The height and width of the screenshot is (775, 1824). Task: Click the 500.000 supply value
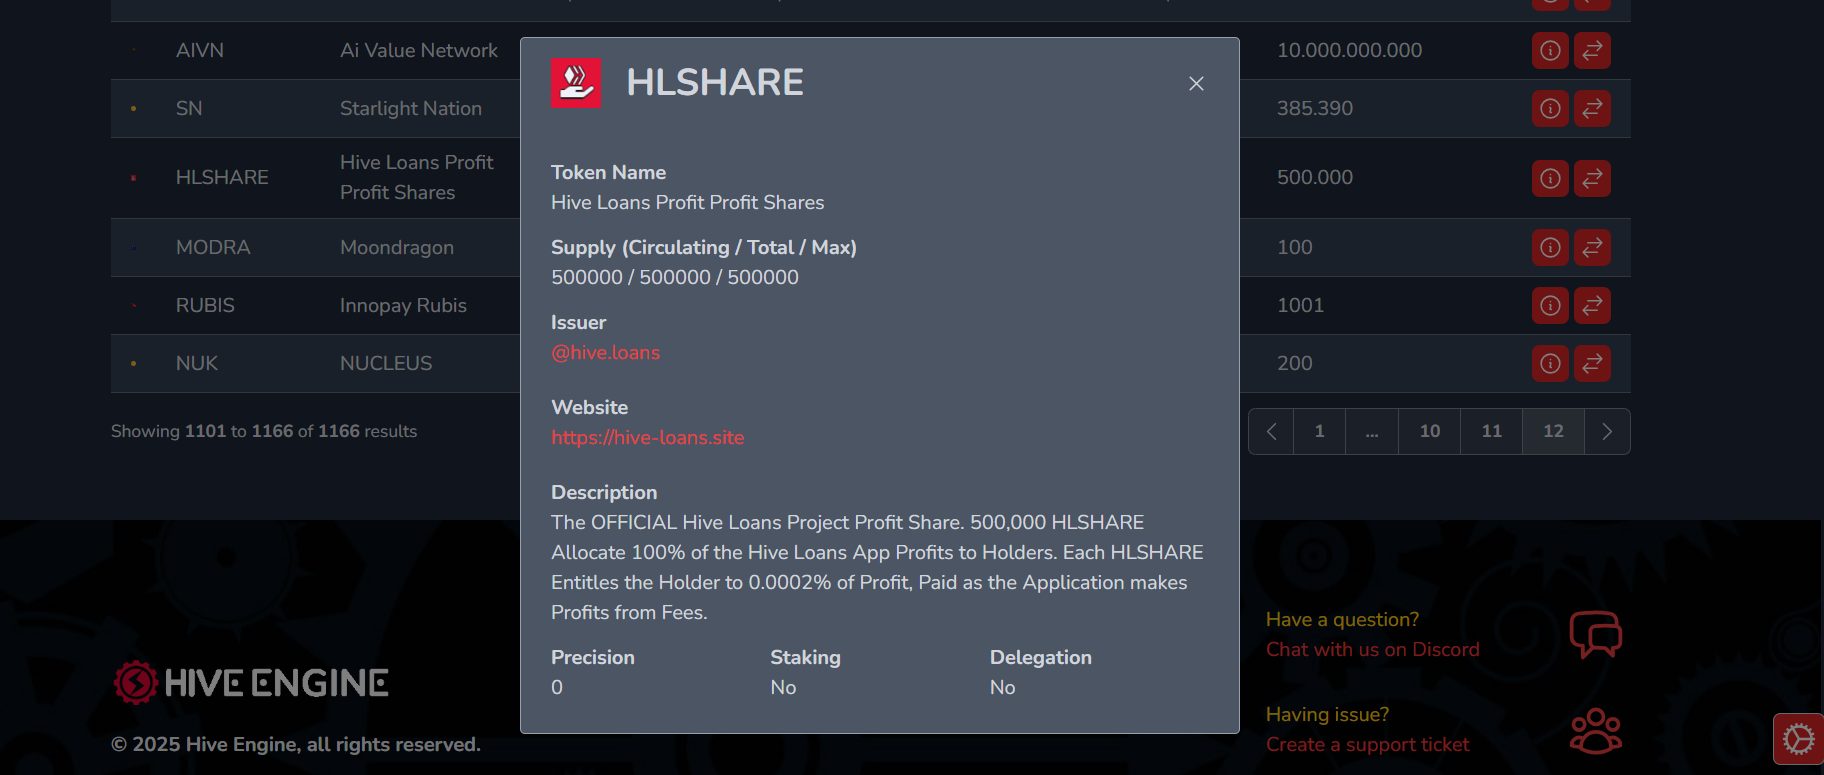(1315, 177)
